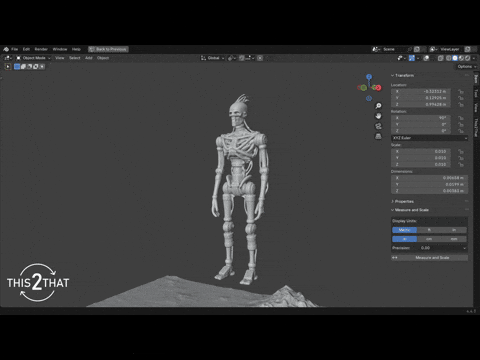Viewport: 480px width, 360px height.
Task: Click the pan view hand icon
Action: pyautogui.click(x=378, y=116)
